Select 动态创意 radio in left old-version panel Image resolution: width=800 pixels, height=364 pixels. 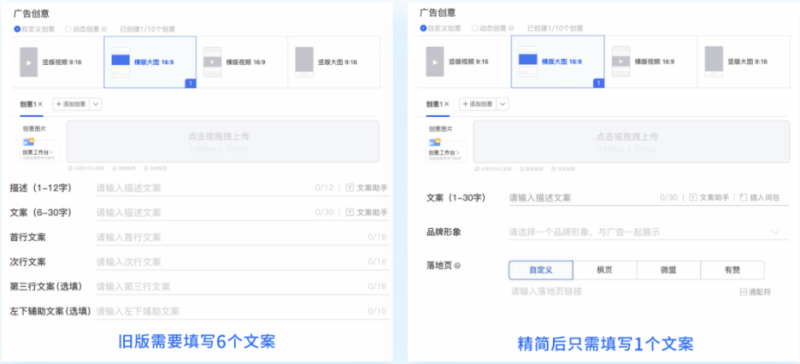click(68, 29)
